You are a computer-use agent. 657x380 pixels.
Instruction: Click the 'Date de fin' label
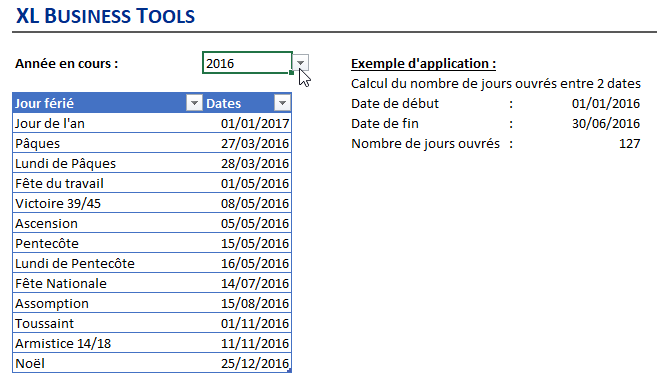pos(385,124)
